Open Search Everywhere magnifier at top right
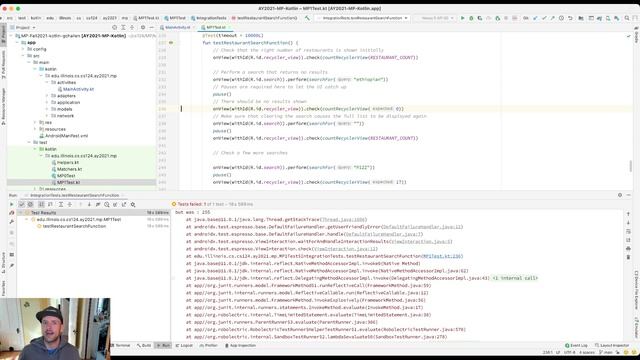Image resolution: width=640 pixels, height=360 pixels. coord(627,18)
